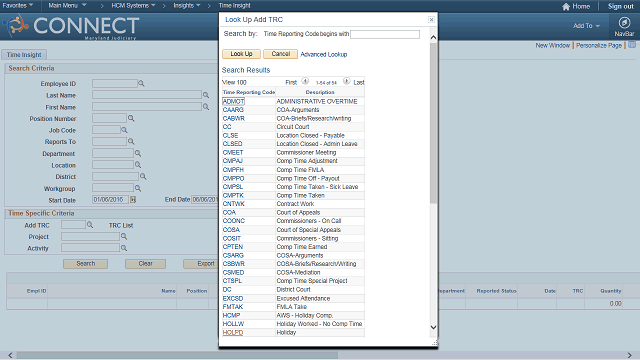Open the Position Number lookup magnifier

131,118
